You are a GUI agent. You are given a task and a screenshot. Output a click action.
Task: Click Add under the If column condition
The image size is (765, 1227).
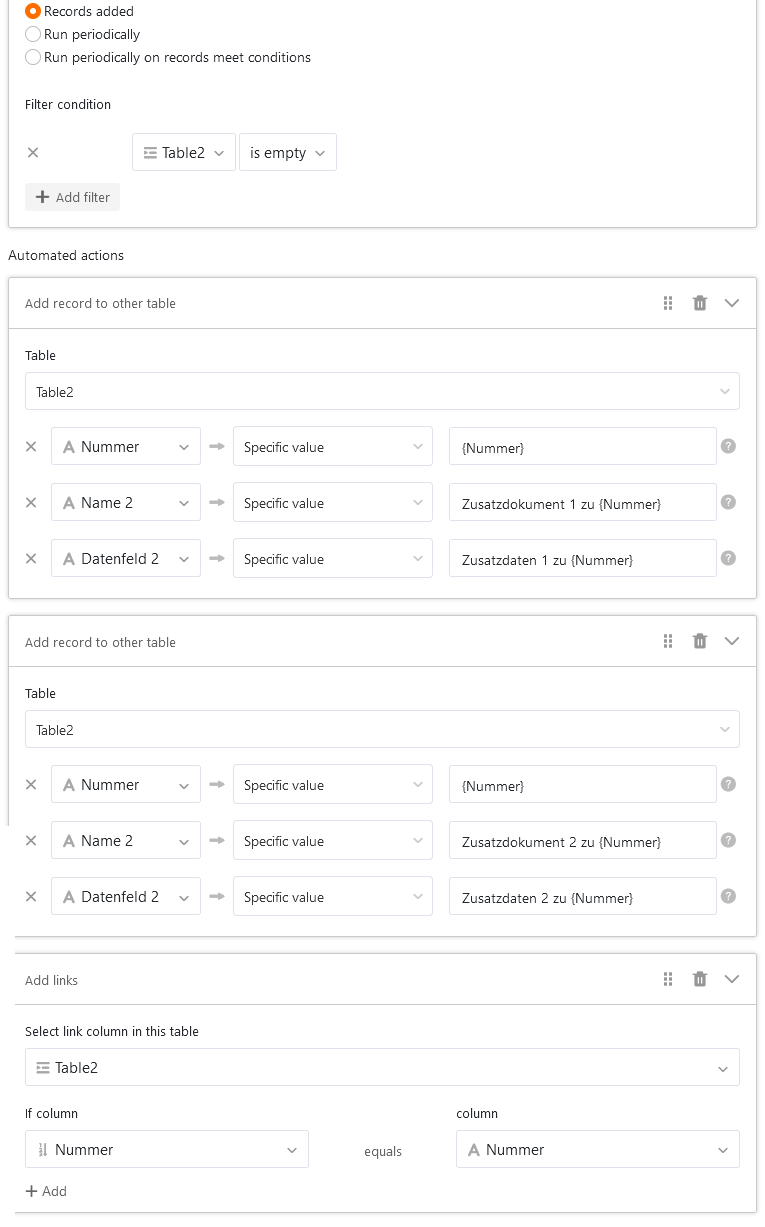click(46, 1191)
